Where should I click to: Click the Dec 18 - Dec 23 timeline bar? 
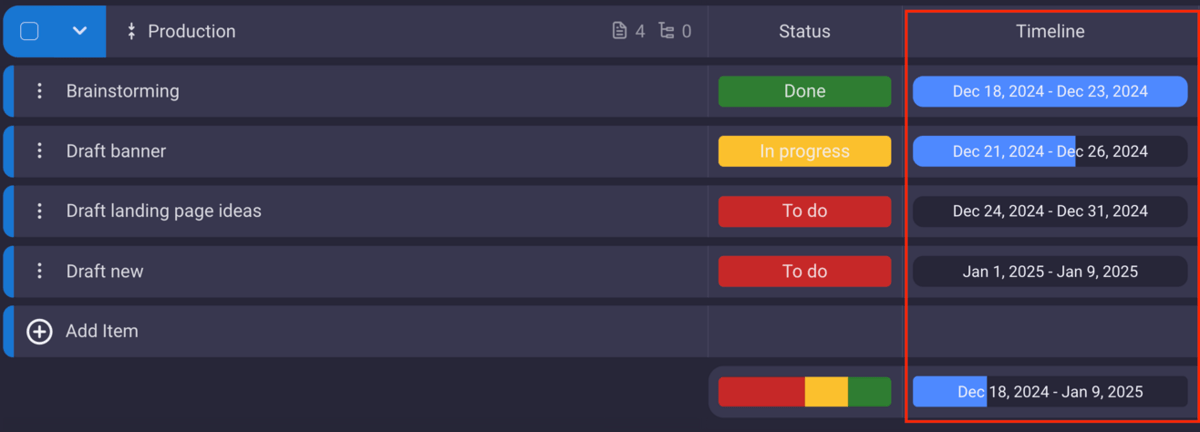pos(1050,91)
